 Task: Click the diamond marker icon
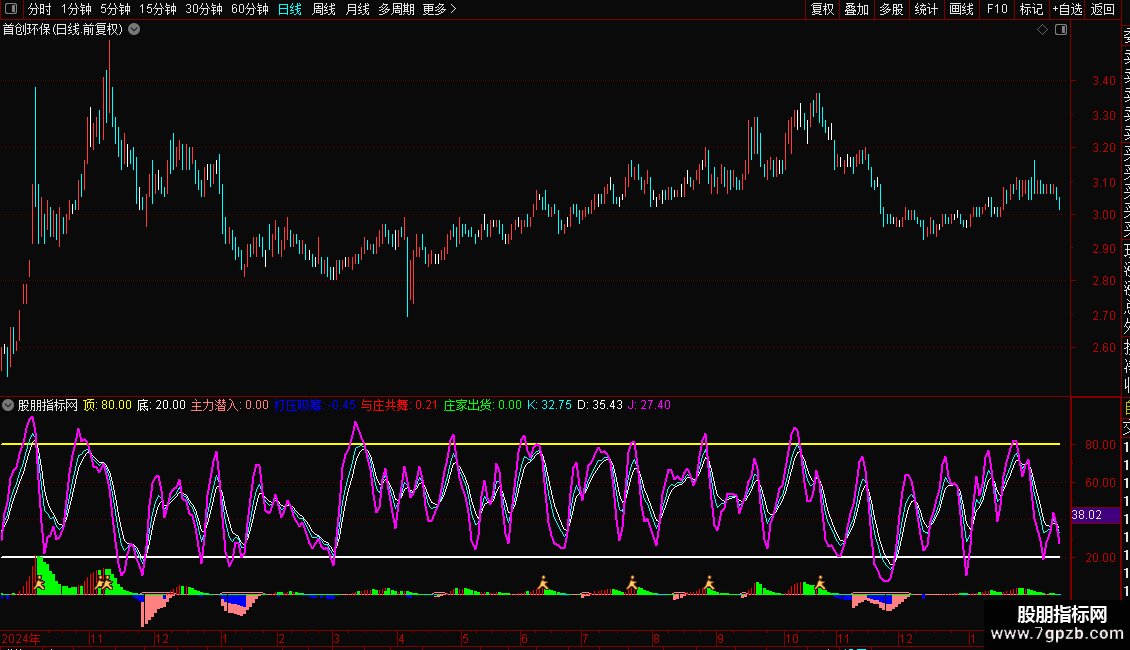pos(1042,30)
